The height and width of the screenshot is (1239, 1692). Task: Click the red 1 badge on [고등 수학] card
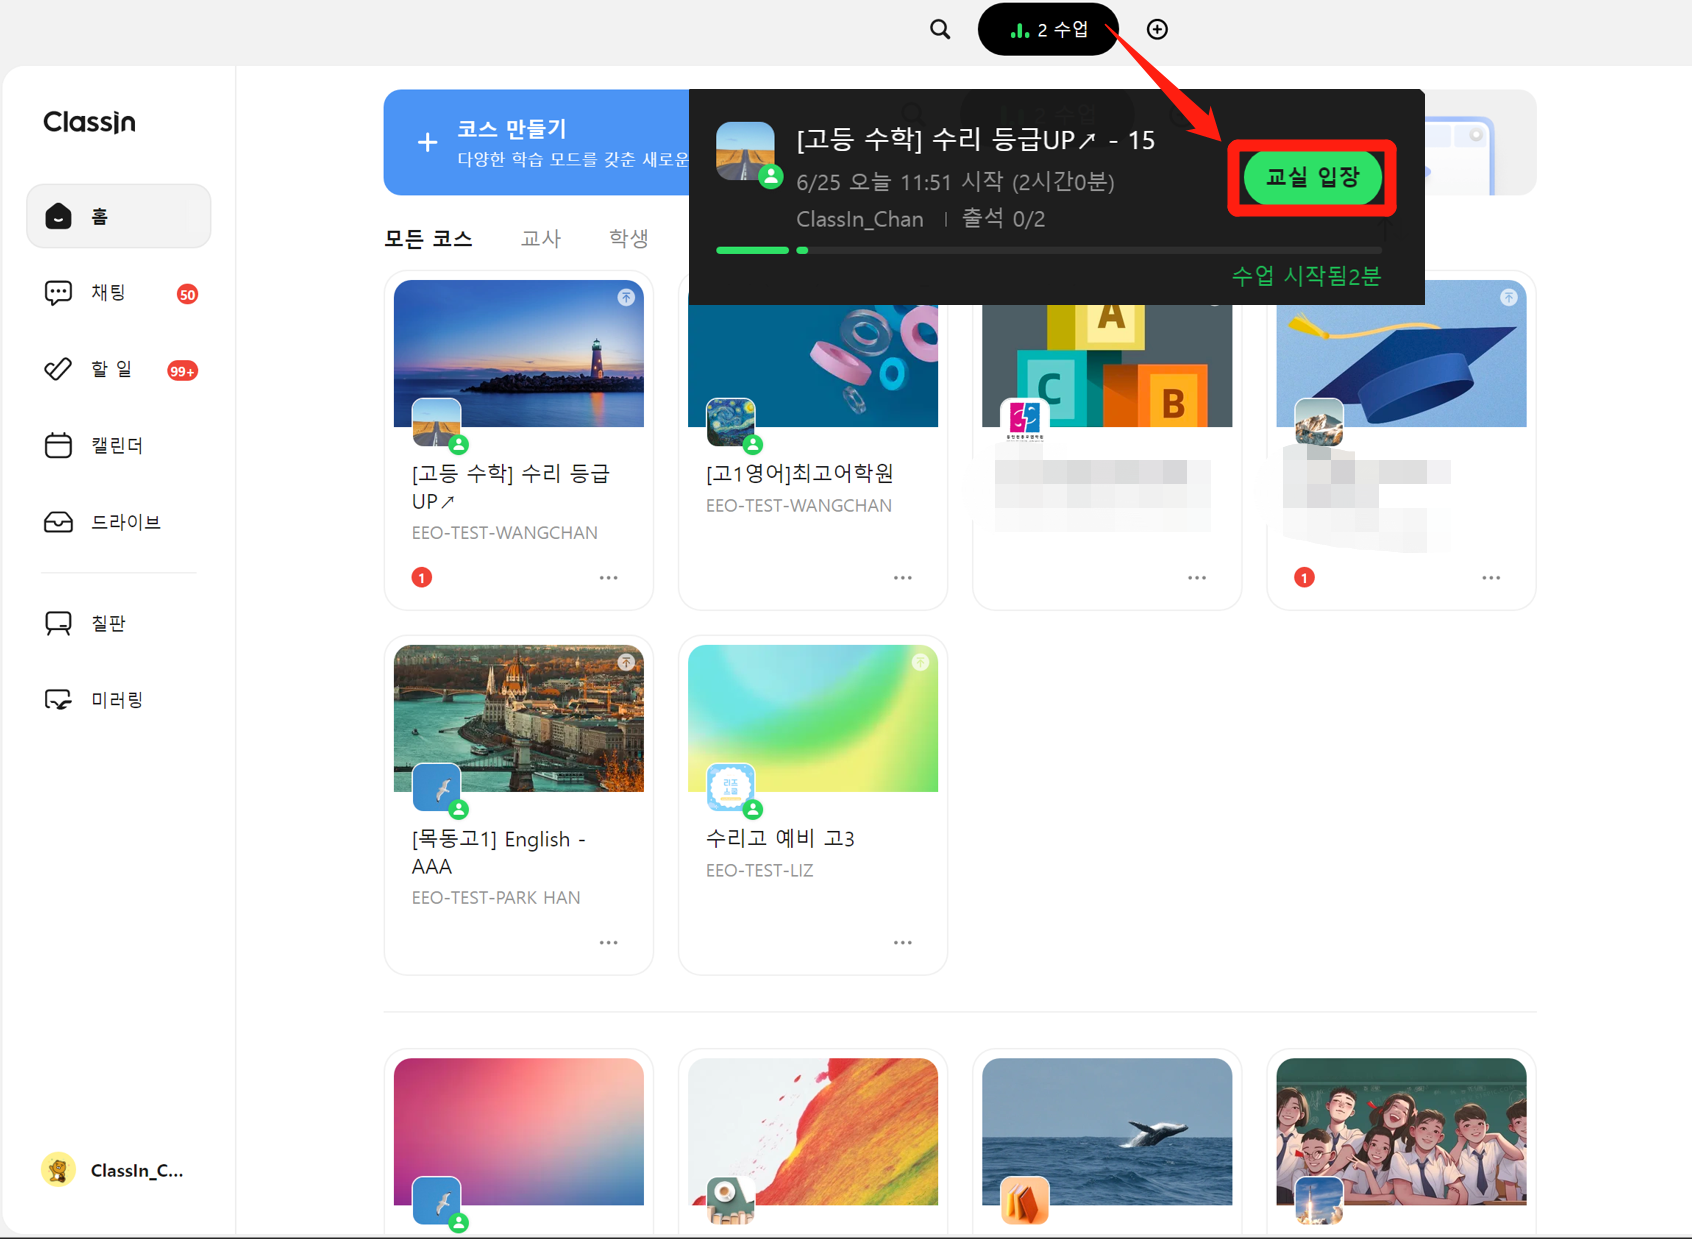[x=422, y=577]
